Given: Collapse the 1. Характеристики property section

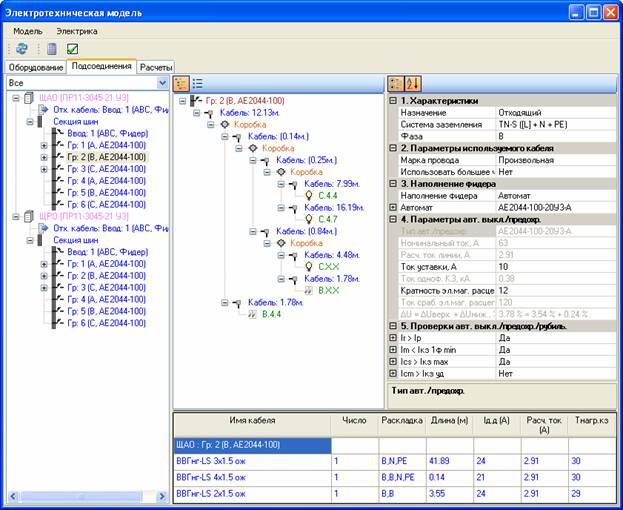Looking at the screenshot, I should 393,101.
